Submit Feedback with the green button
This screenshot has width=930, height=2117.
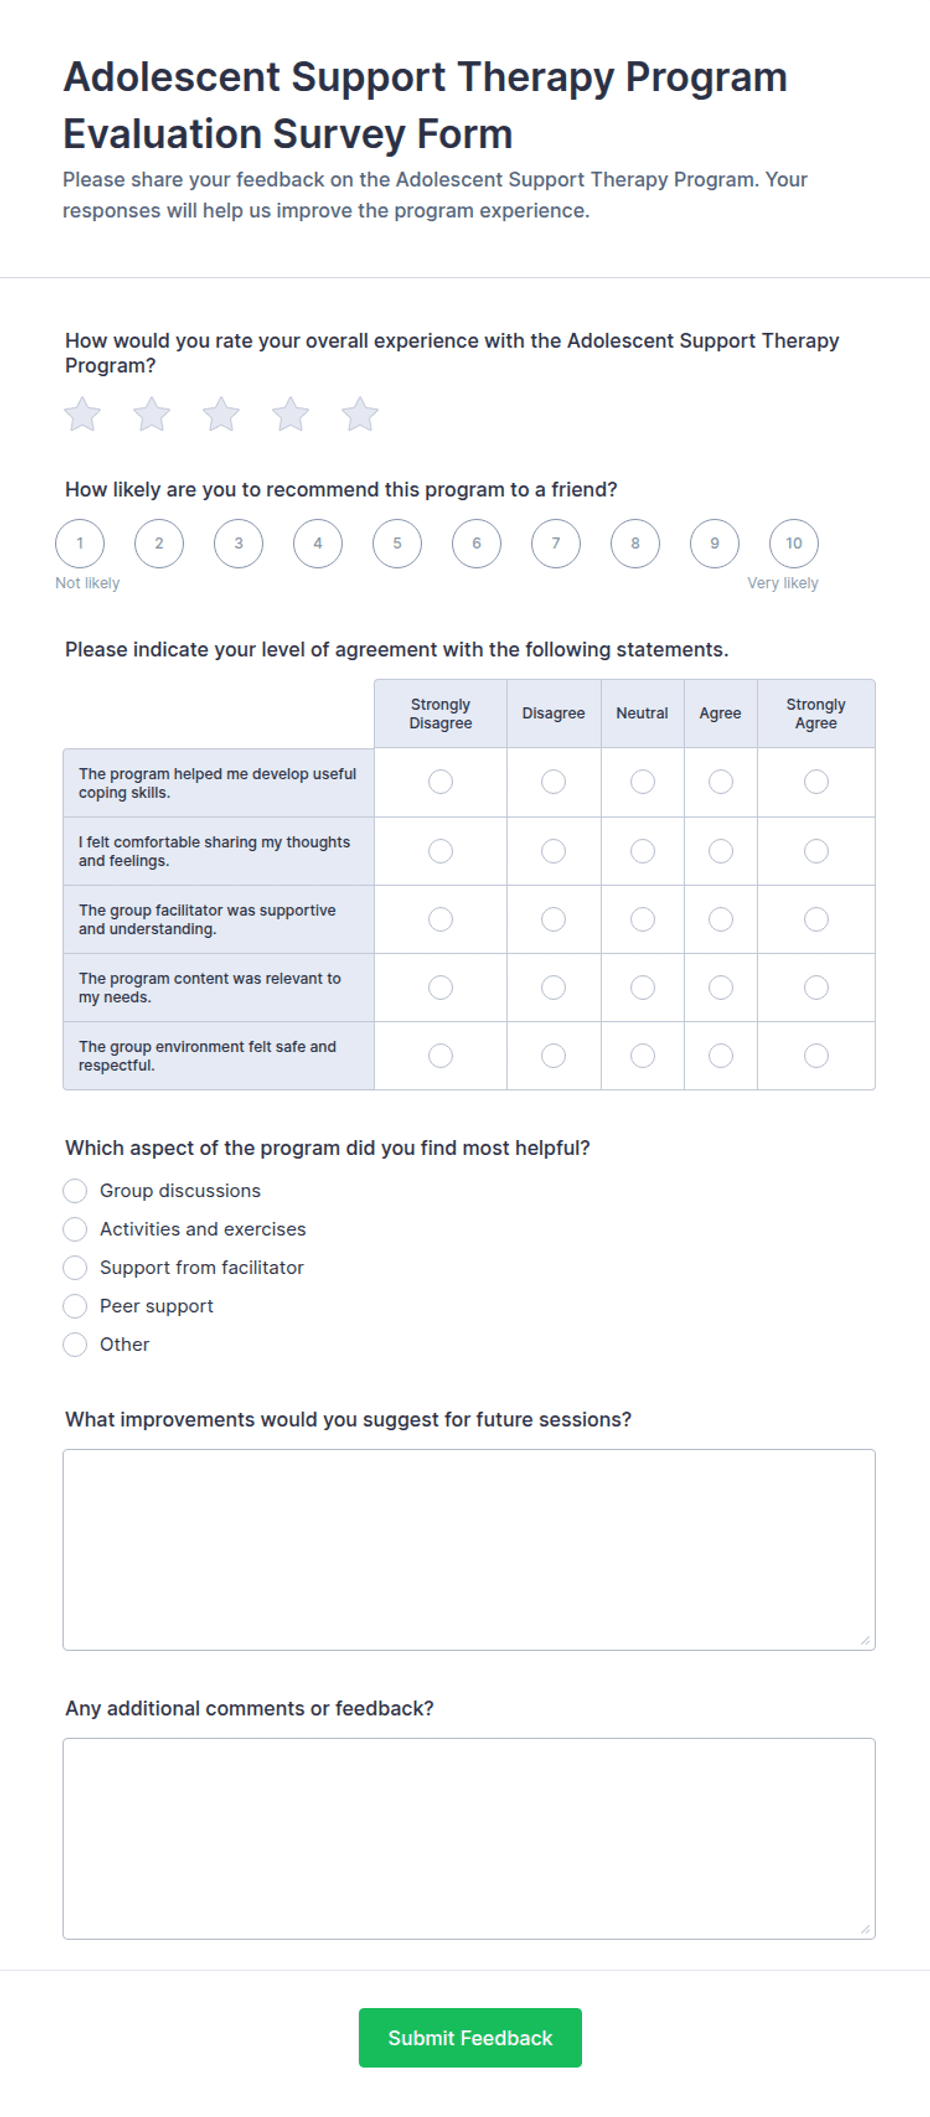coord(470,2038)
